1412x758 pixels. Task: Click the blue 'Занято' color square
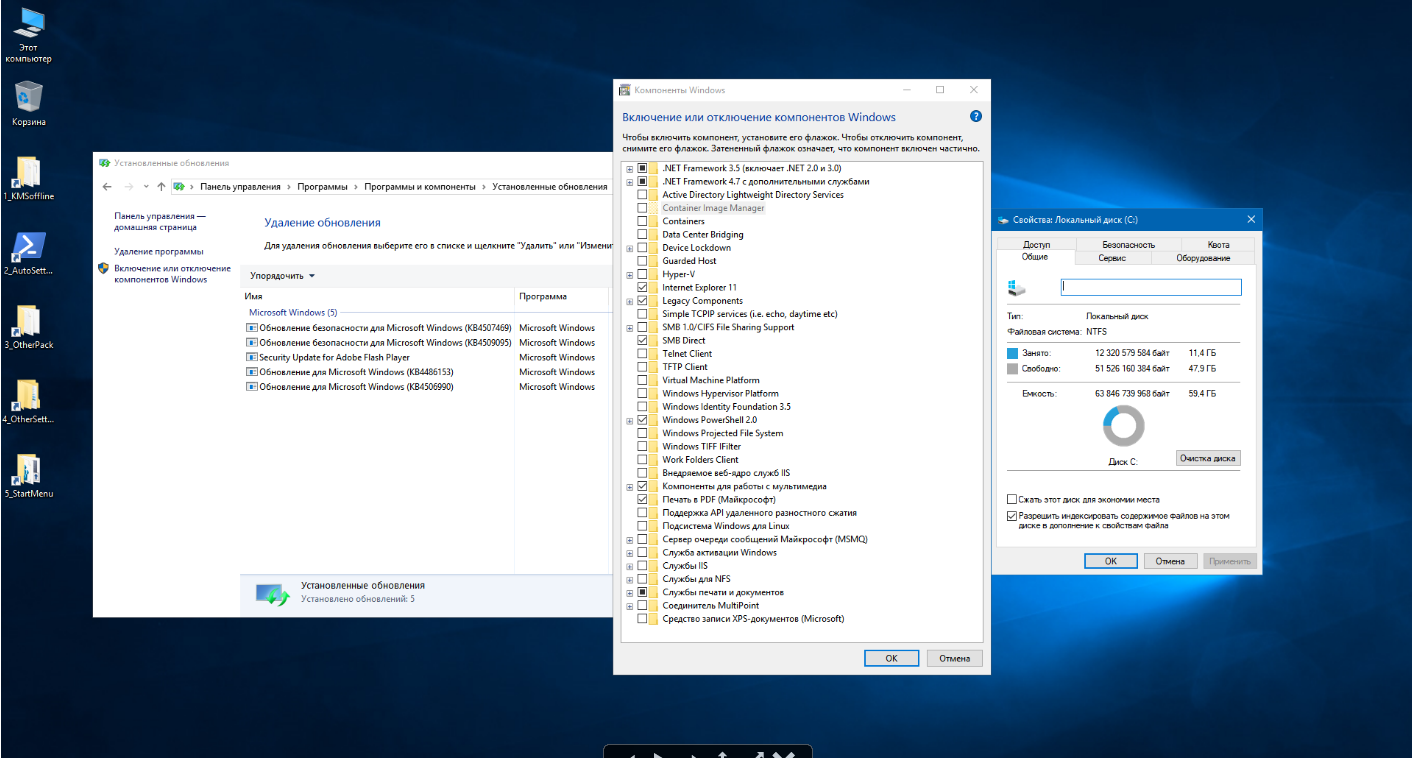coord(1012,353)
